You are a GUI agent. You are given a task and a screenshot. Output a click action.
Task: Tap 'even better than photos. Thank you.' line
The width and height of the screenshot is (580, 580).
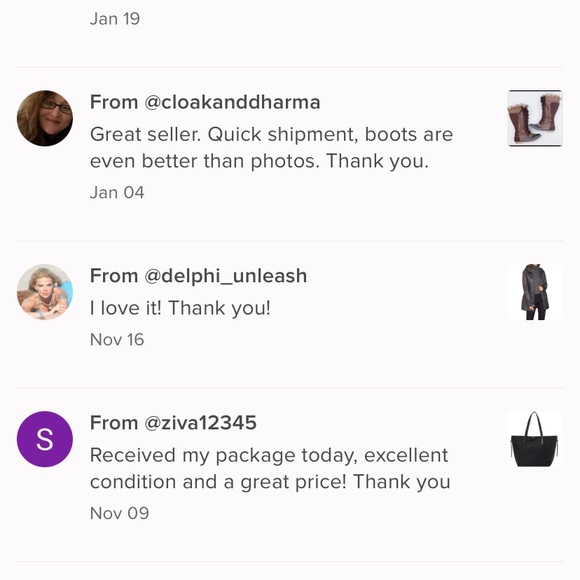(259, 161)
